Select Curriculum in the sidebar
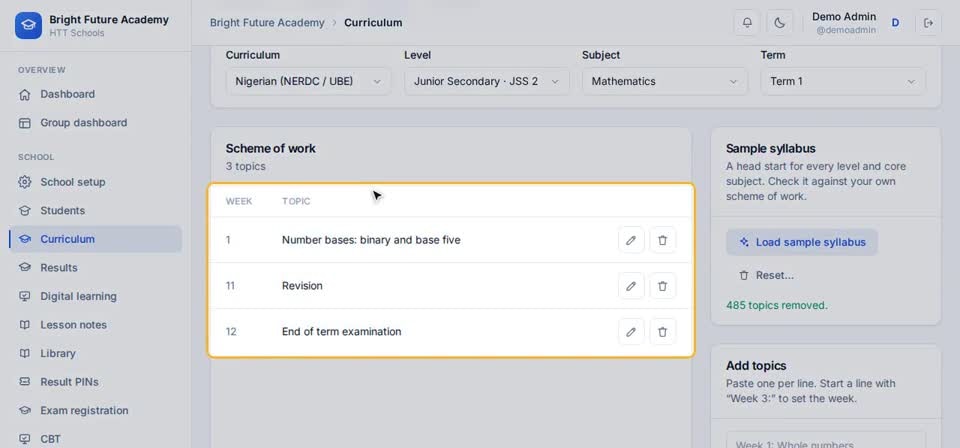The width and height of the screenshot is (960, 448). pyautogui.click(x=96, y=239)
